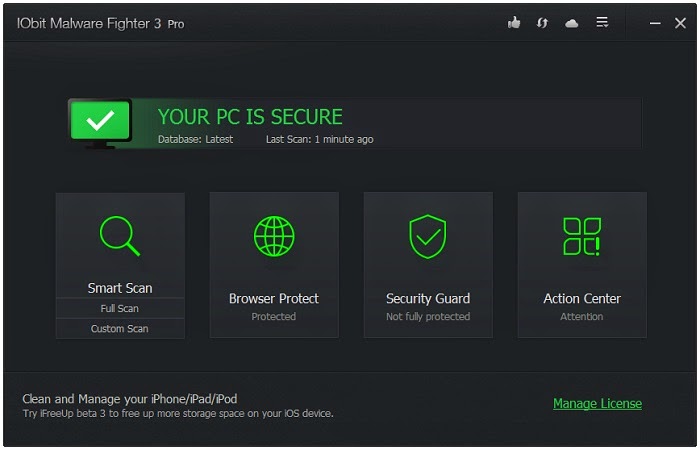This screenshot has height=450, width=700.
Task: Click Security Guard 'Not fully protected' status
Action: 428,317
